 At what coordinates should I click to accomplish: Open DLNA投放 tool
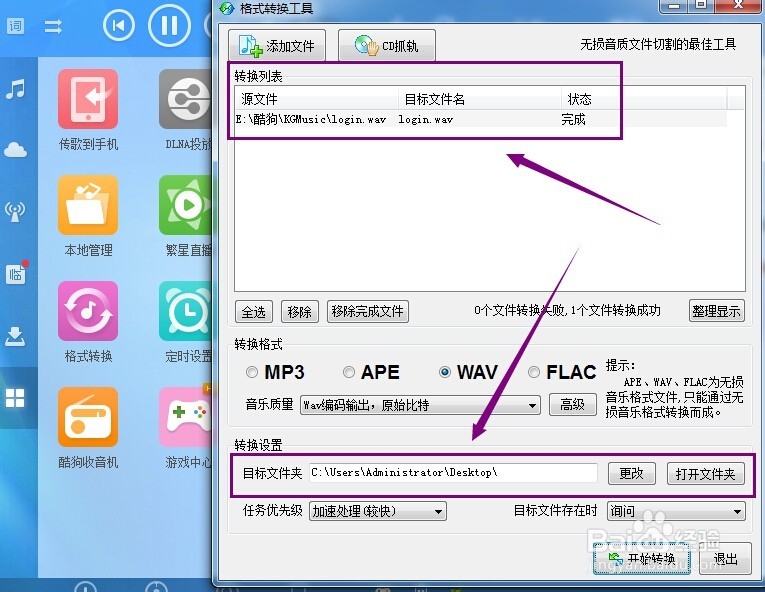pyautogui.click(x=185, y=99)
